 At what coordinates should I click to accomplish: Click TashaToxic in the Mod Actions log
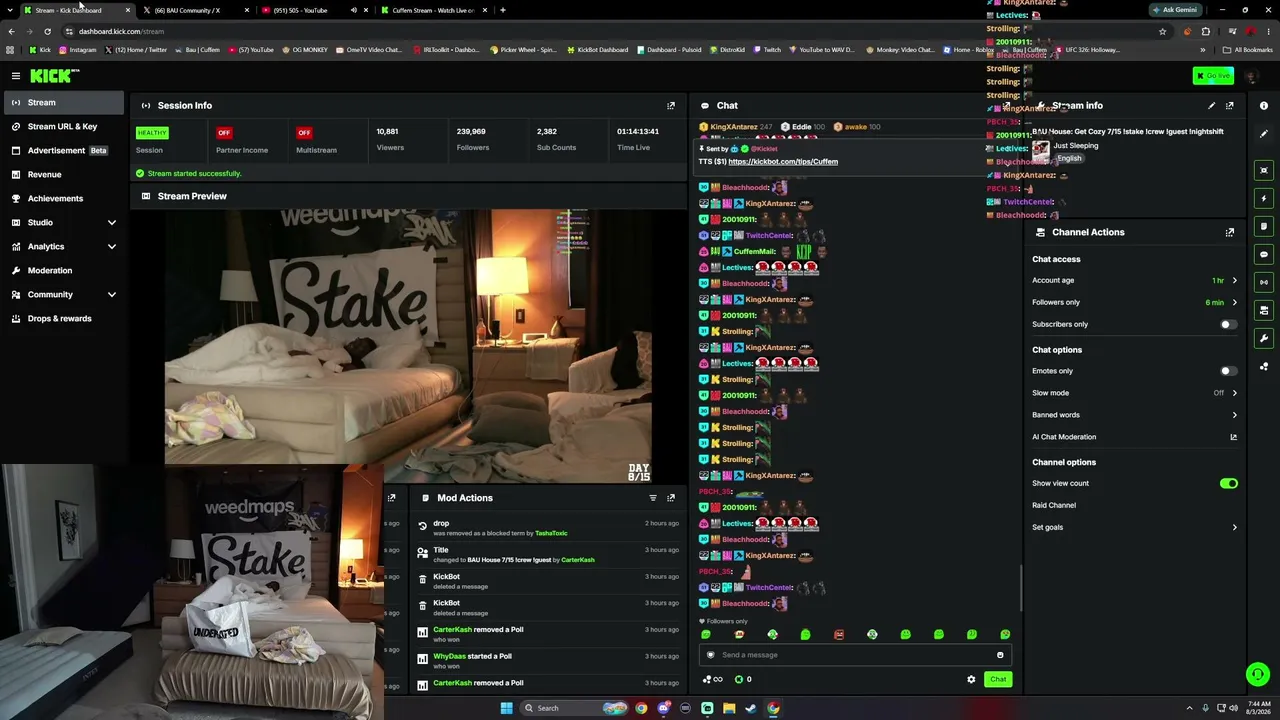click(x=551, y=534)
